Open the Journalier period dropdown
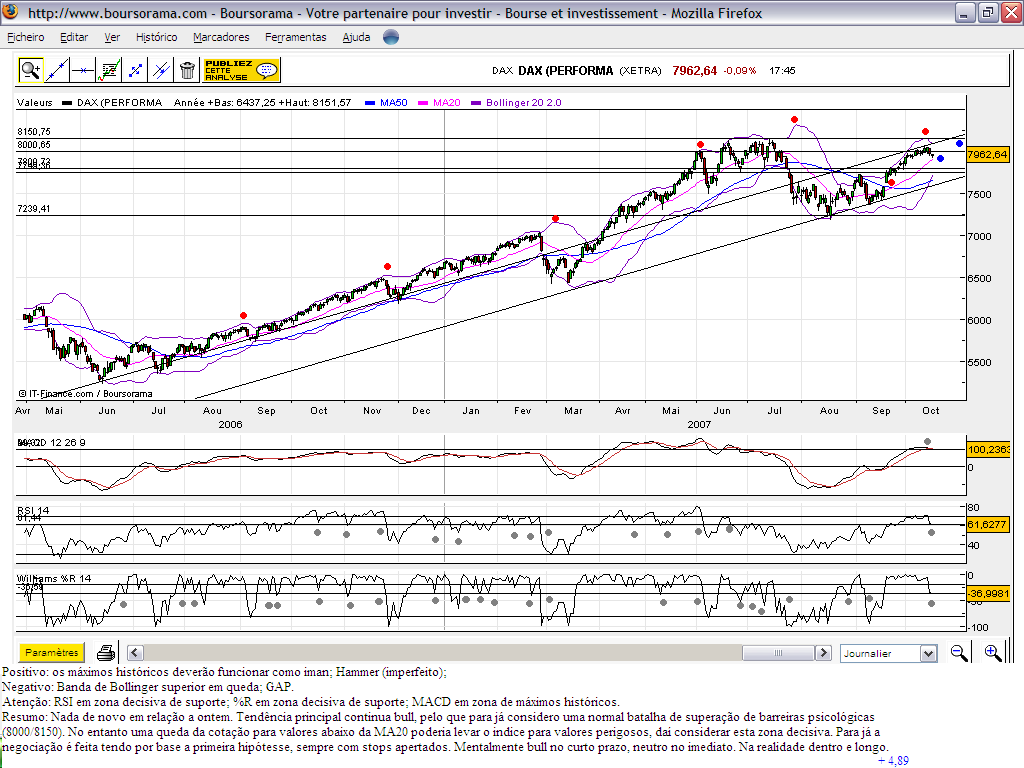The height and width of the screenshot is (768, 1024). click(888, 653)
